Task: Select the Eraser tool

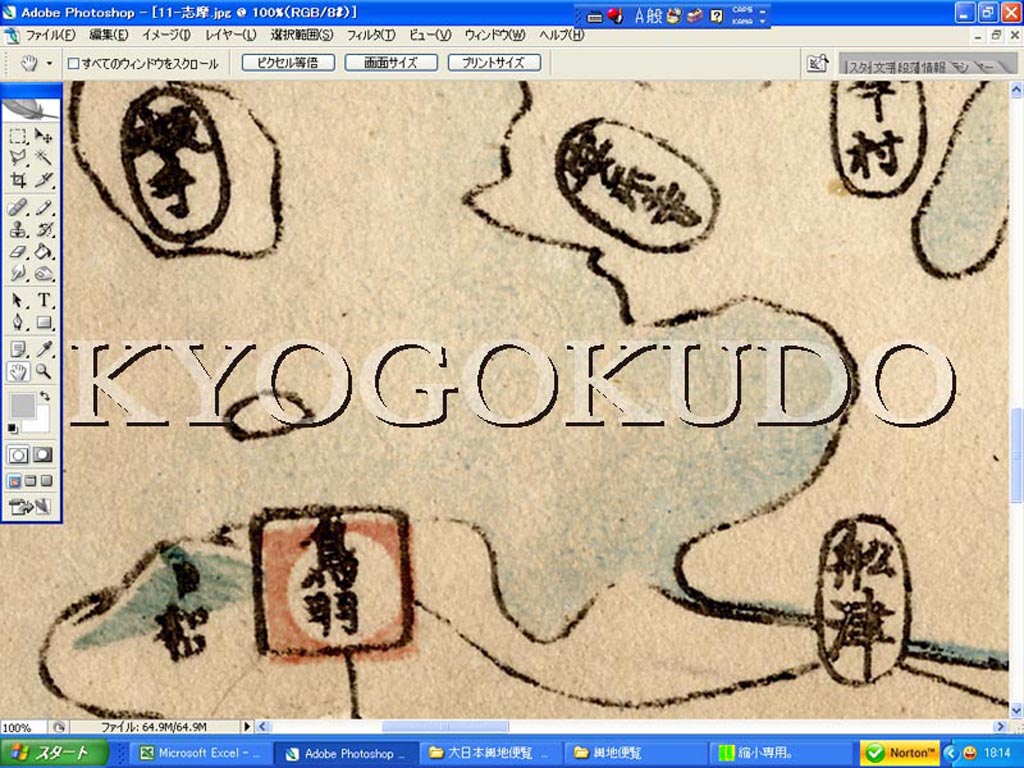Action: (18, 251)
